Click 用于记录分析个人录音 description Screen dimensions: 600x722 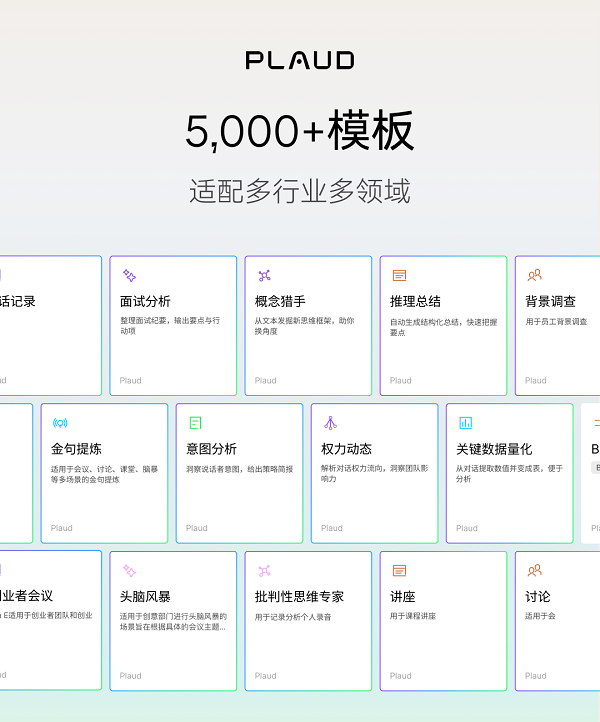293,617
